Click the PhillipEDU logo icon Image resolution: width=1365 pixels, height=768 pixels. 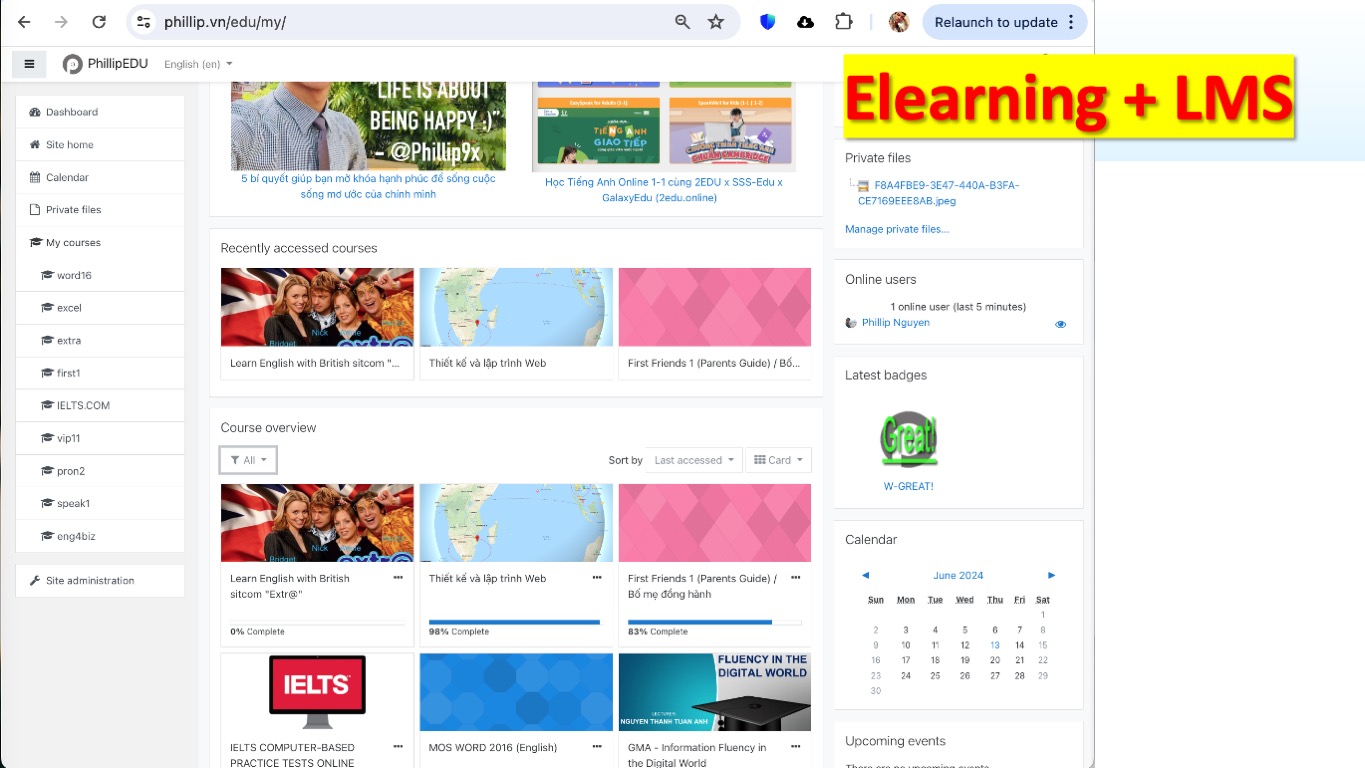tap(73, 64)
